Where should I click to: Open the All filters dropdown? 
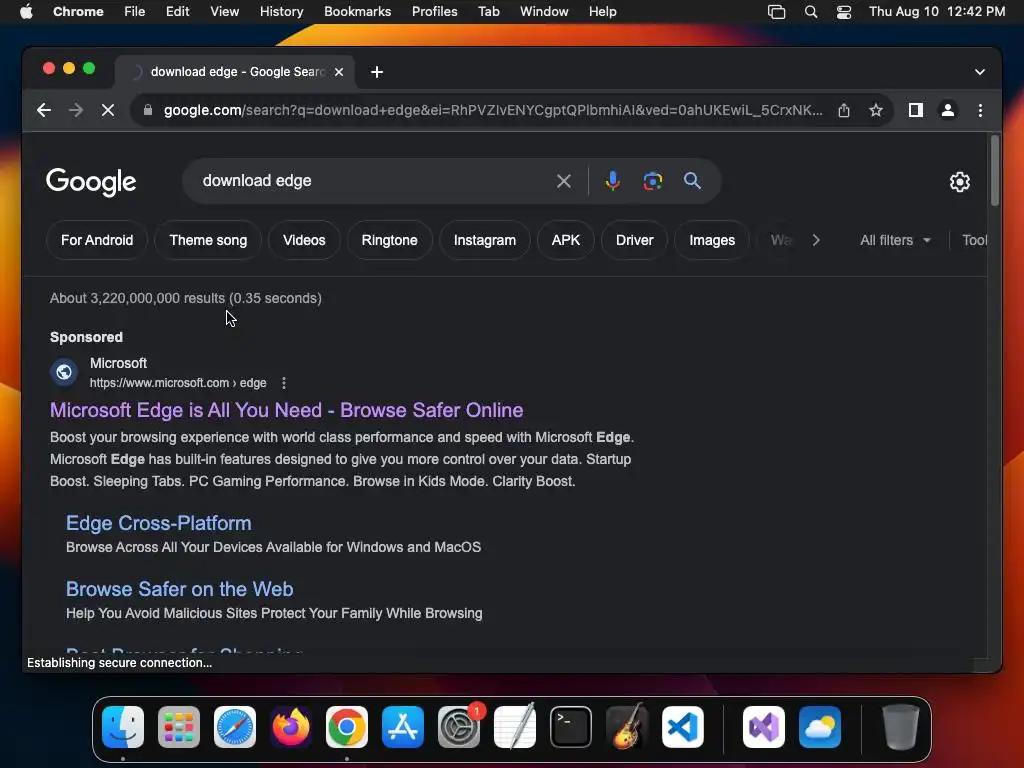[895, 240]
